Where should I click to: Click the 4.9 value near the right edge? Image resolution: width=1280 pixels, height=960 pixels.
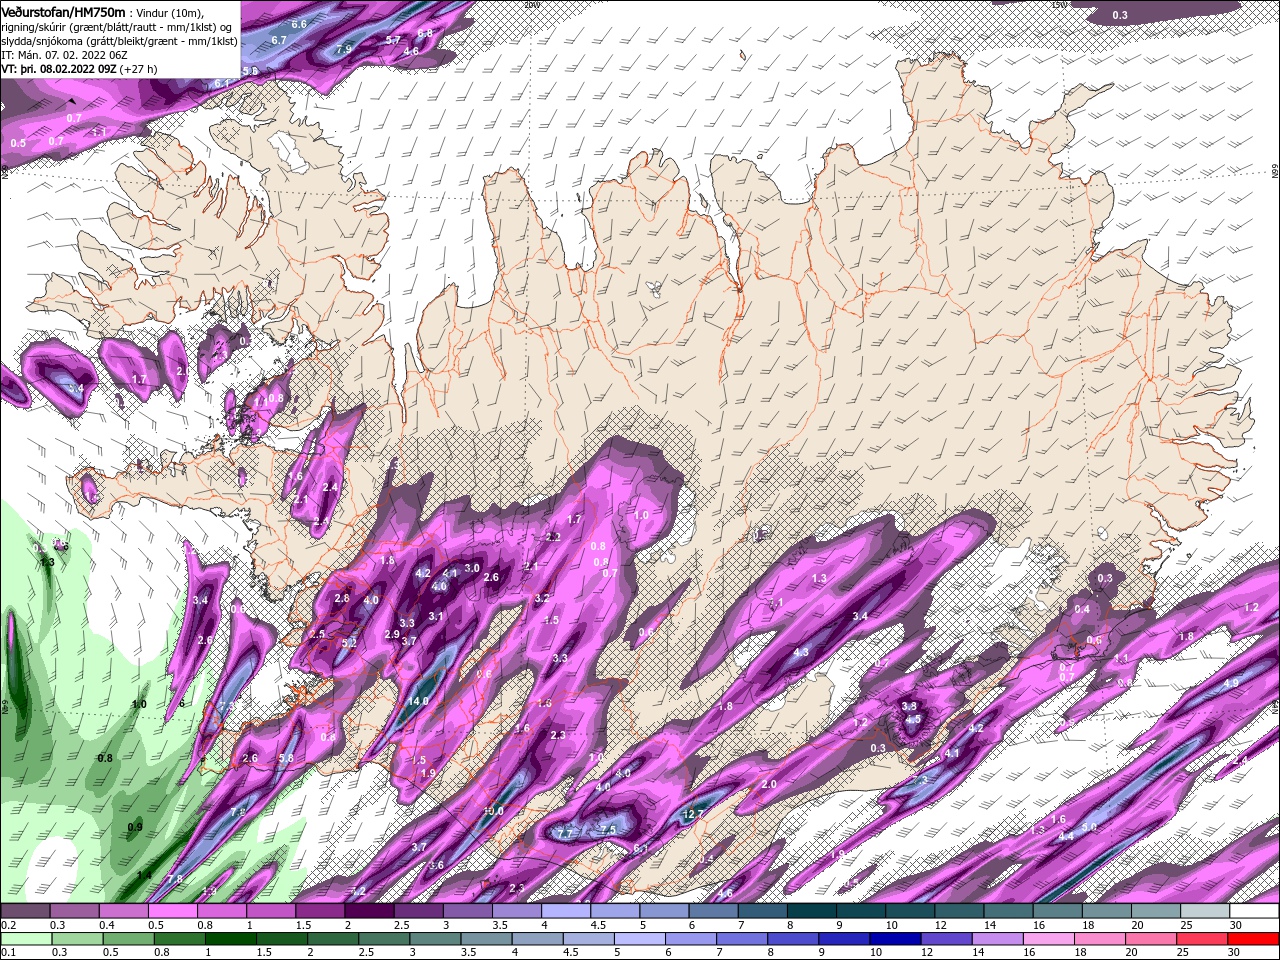1230,683
